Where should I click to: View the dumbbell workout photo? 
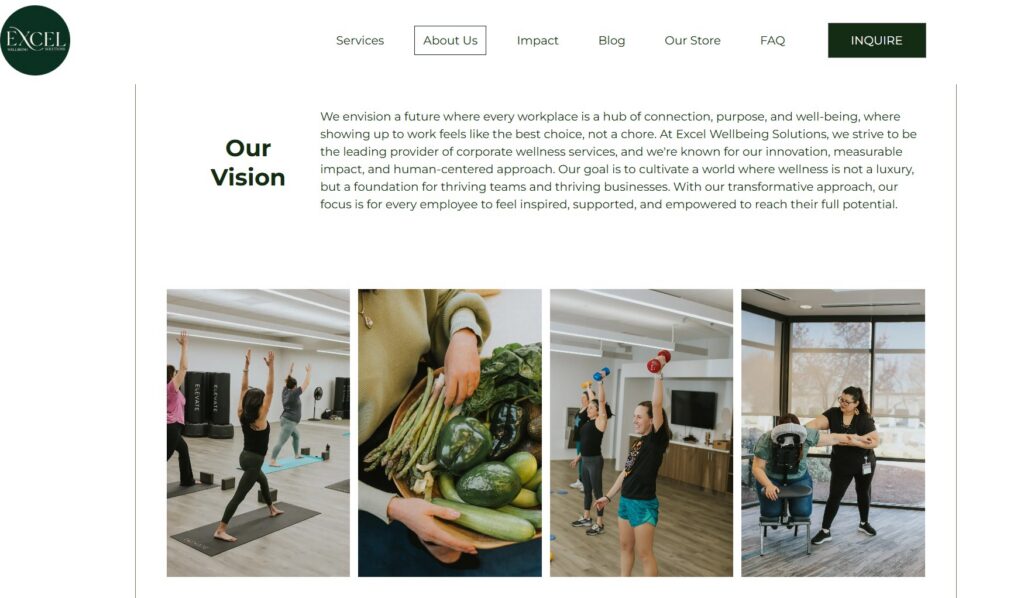point(641,433)
